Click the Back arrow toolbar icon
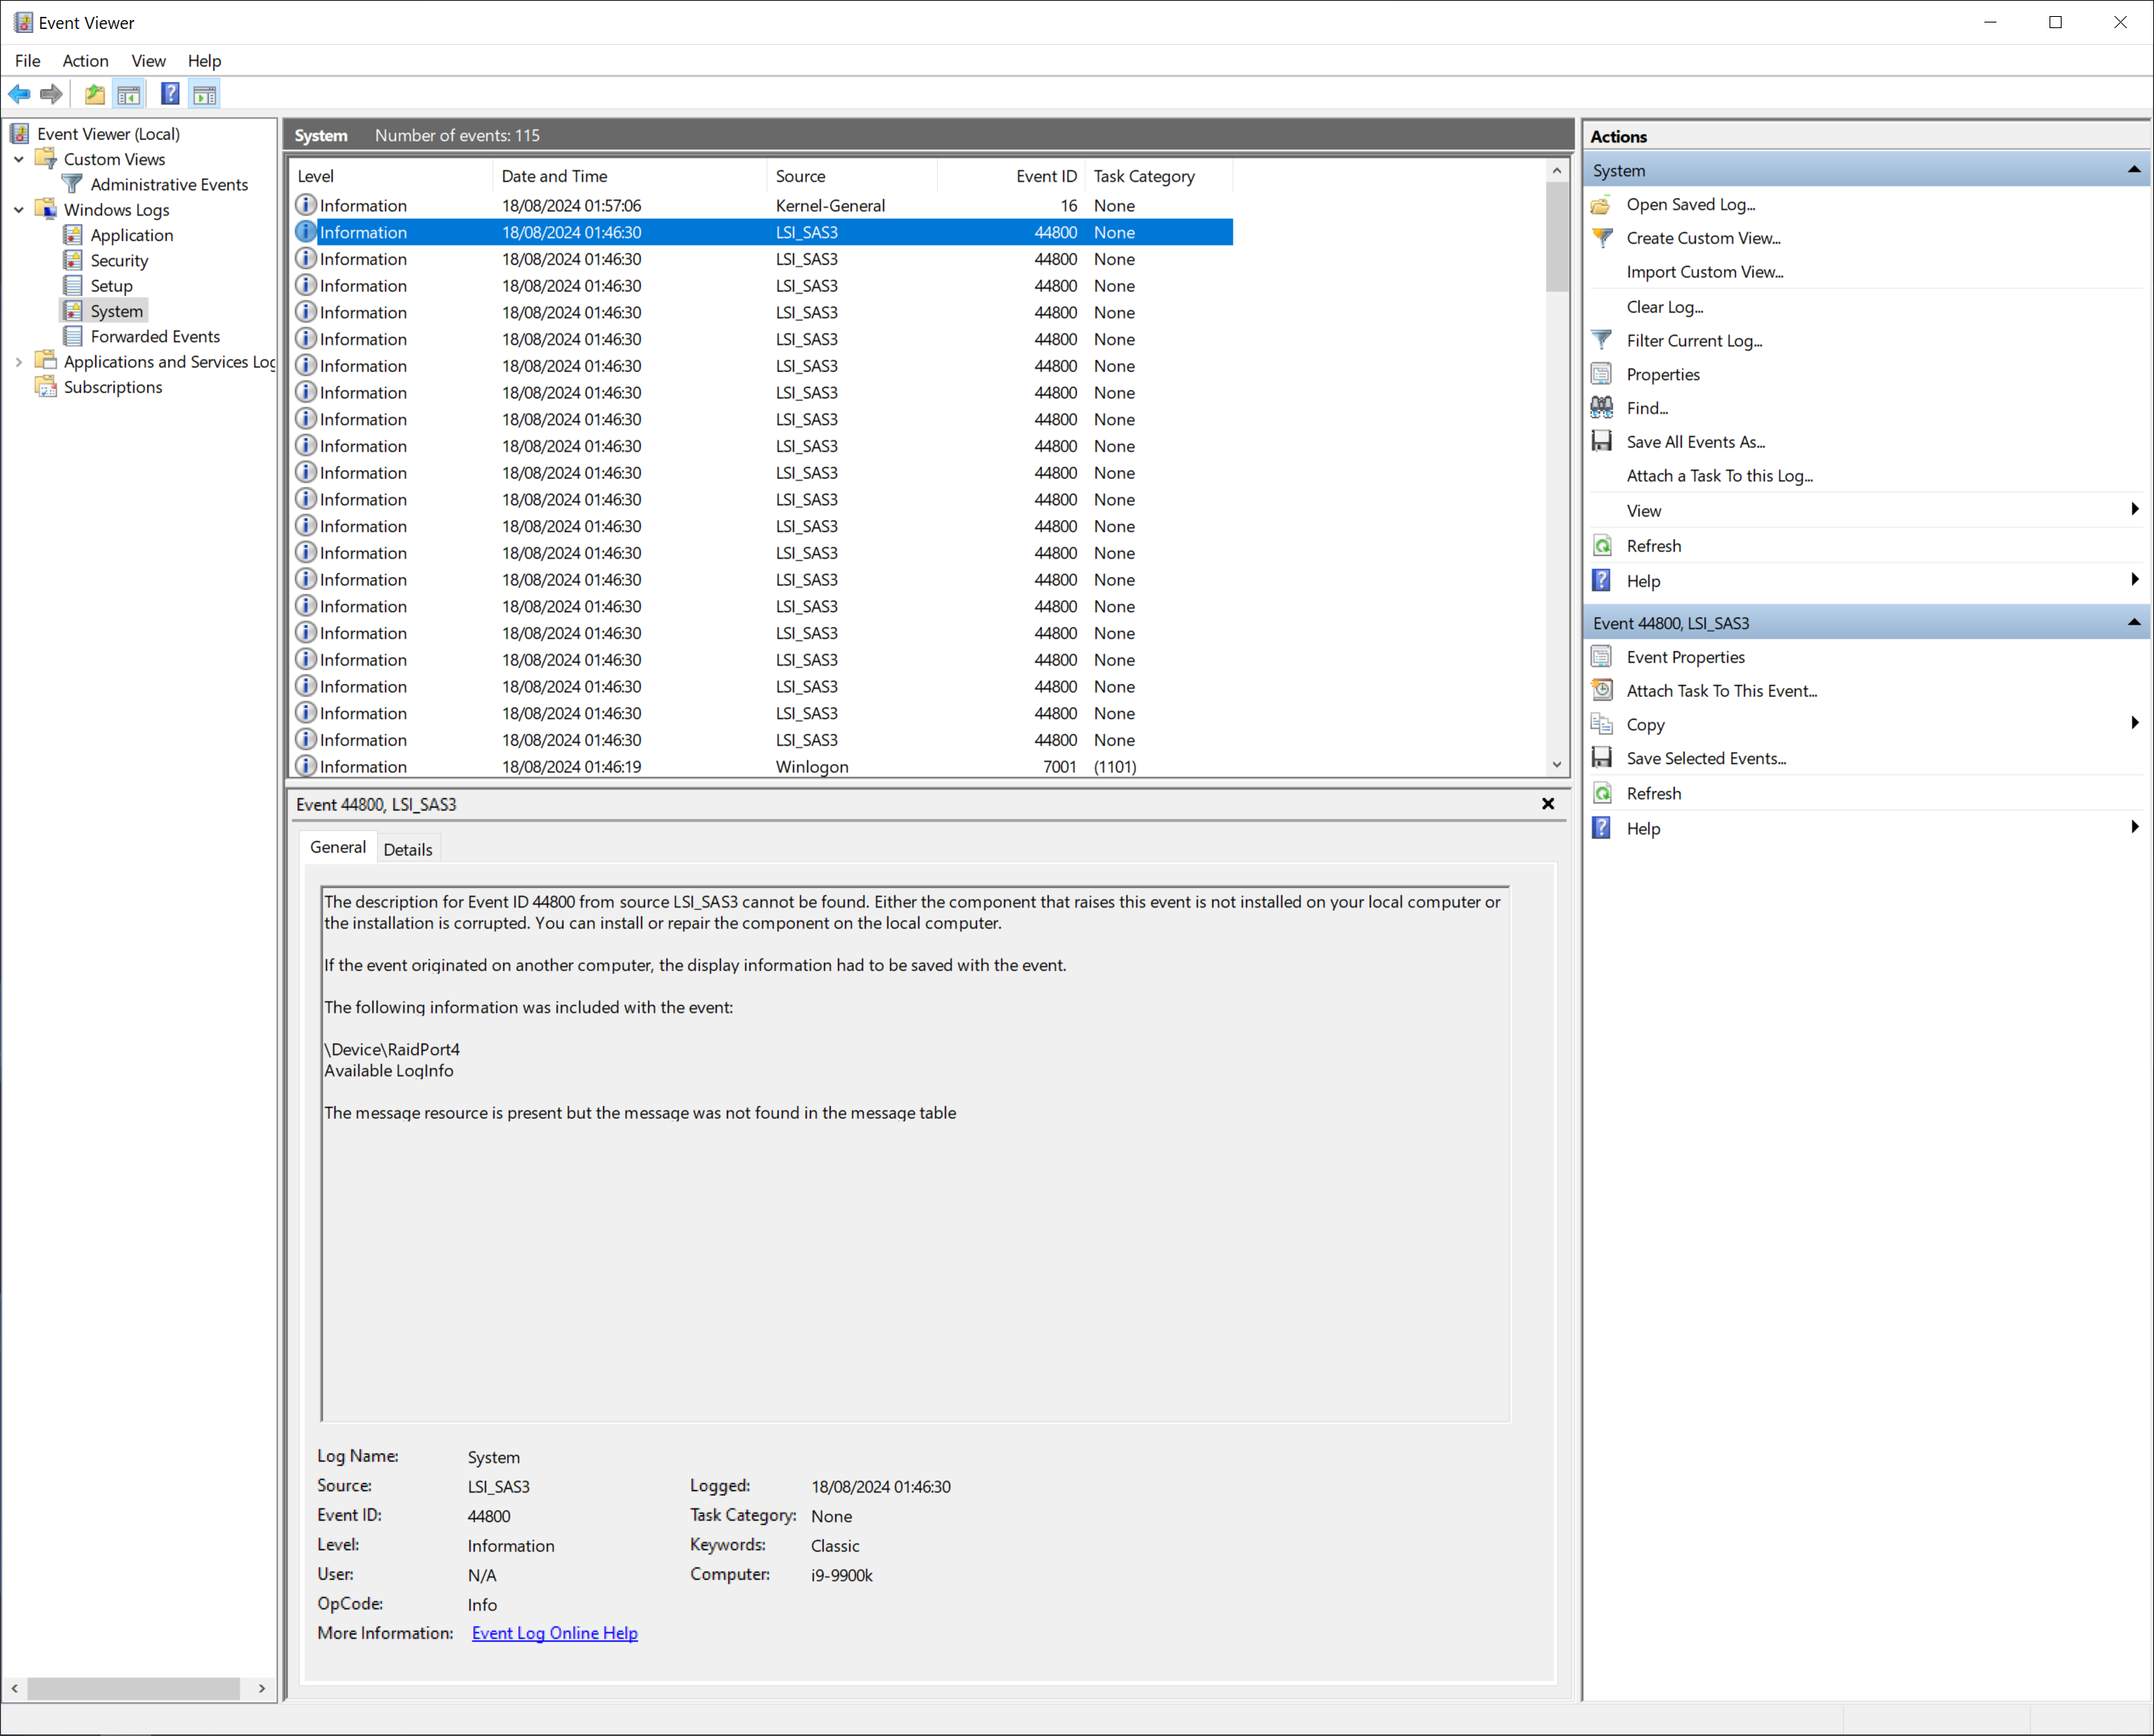This screenshot has height=1736, width=2154. (x=19, y=94)
